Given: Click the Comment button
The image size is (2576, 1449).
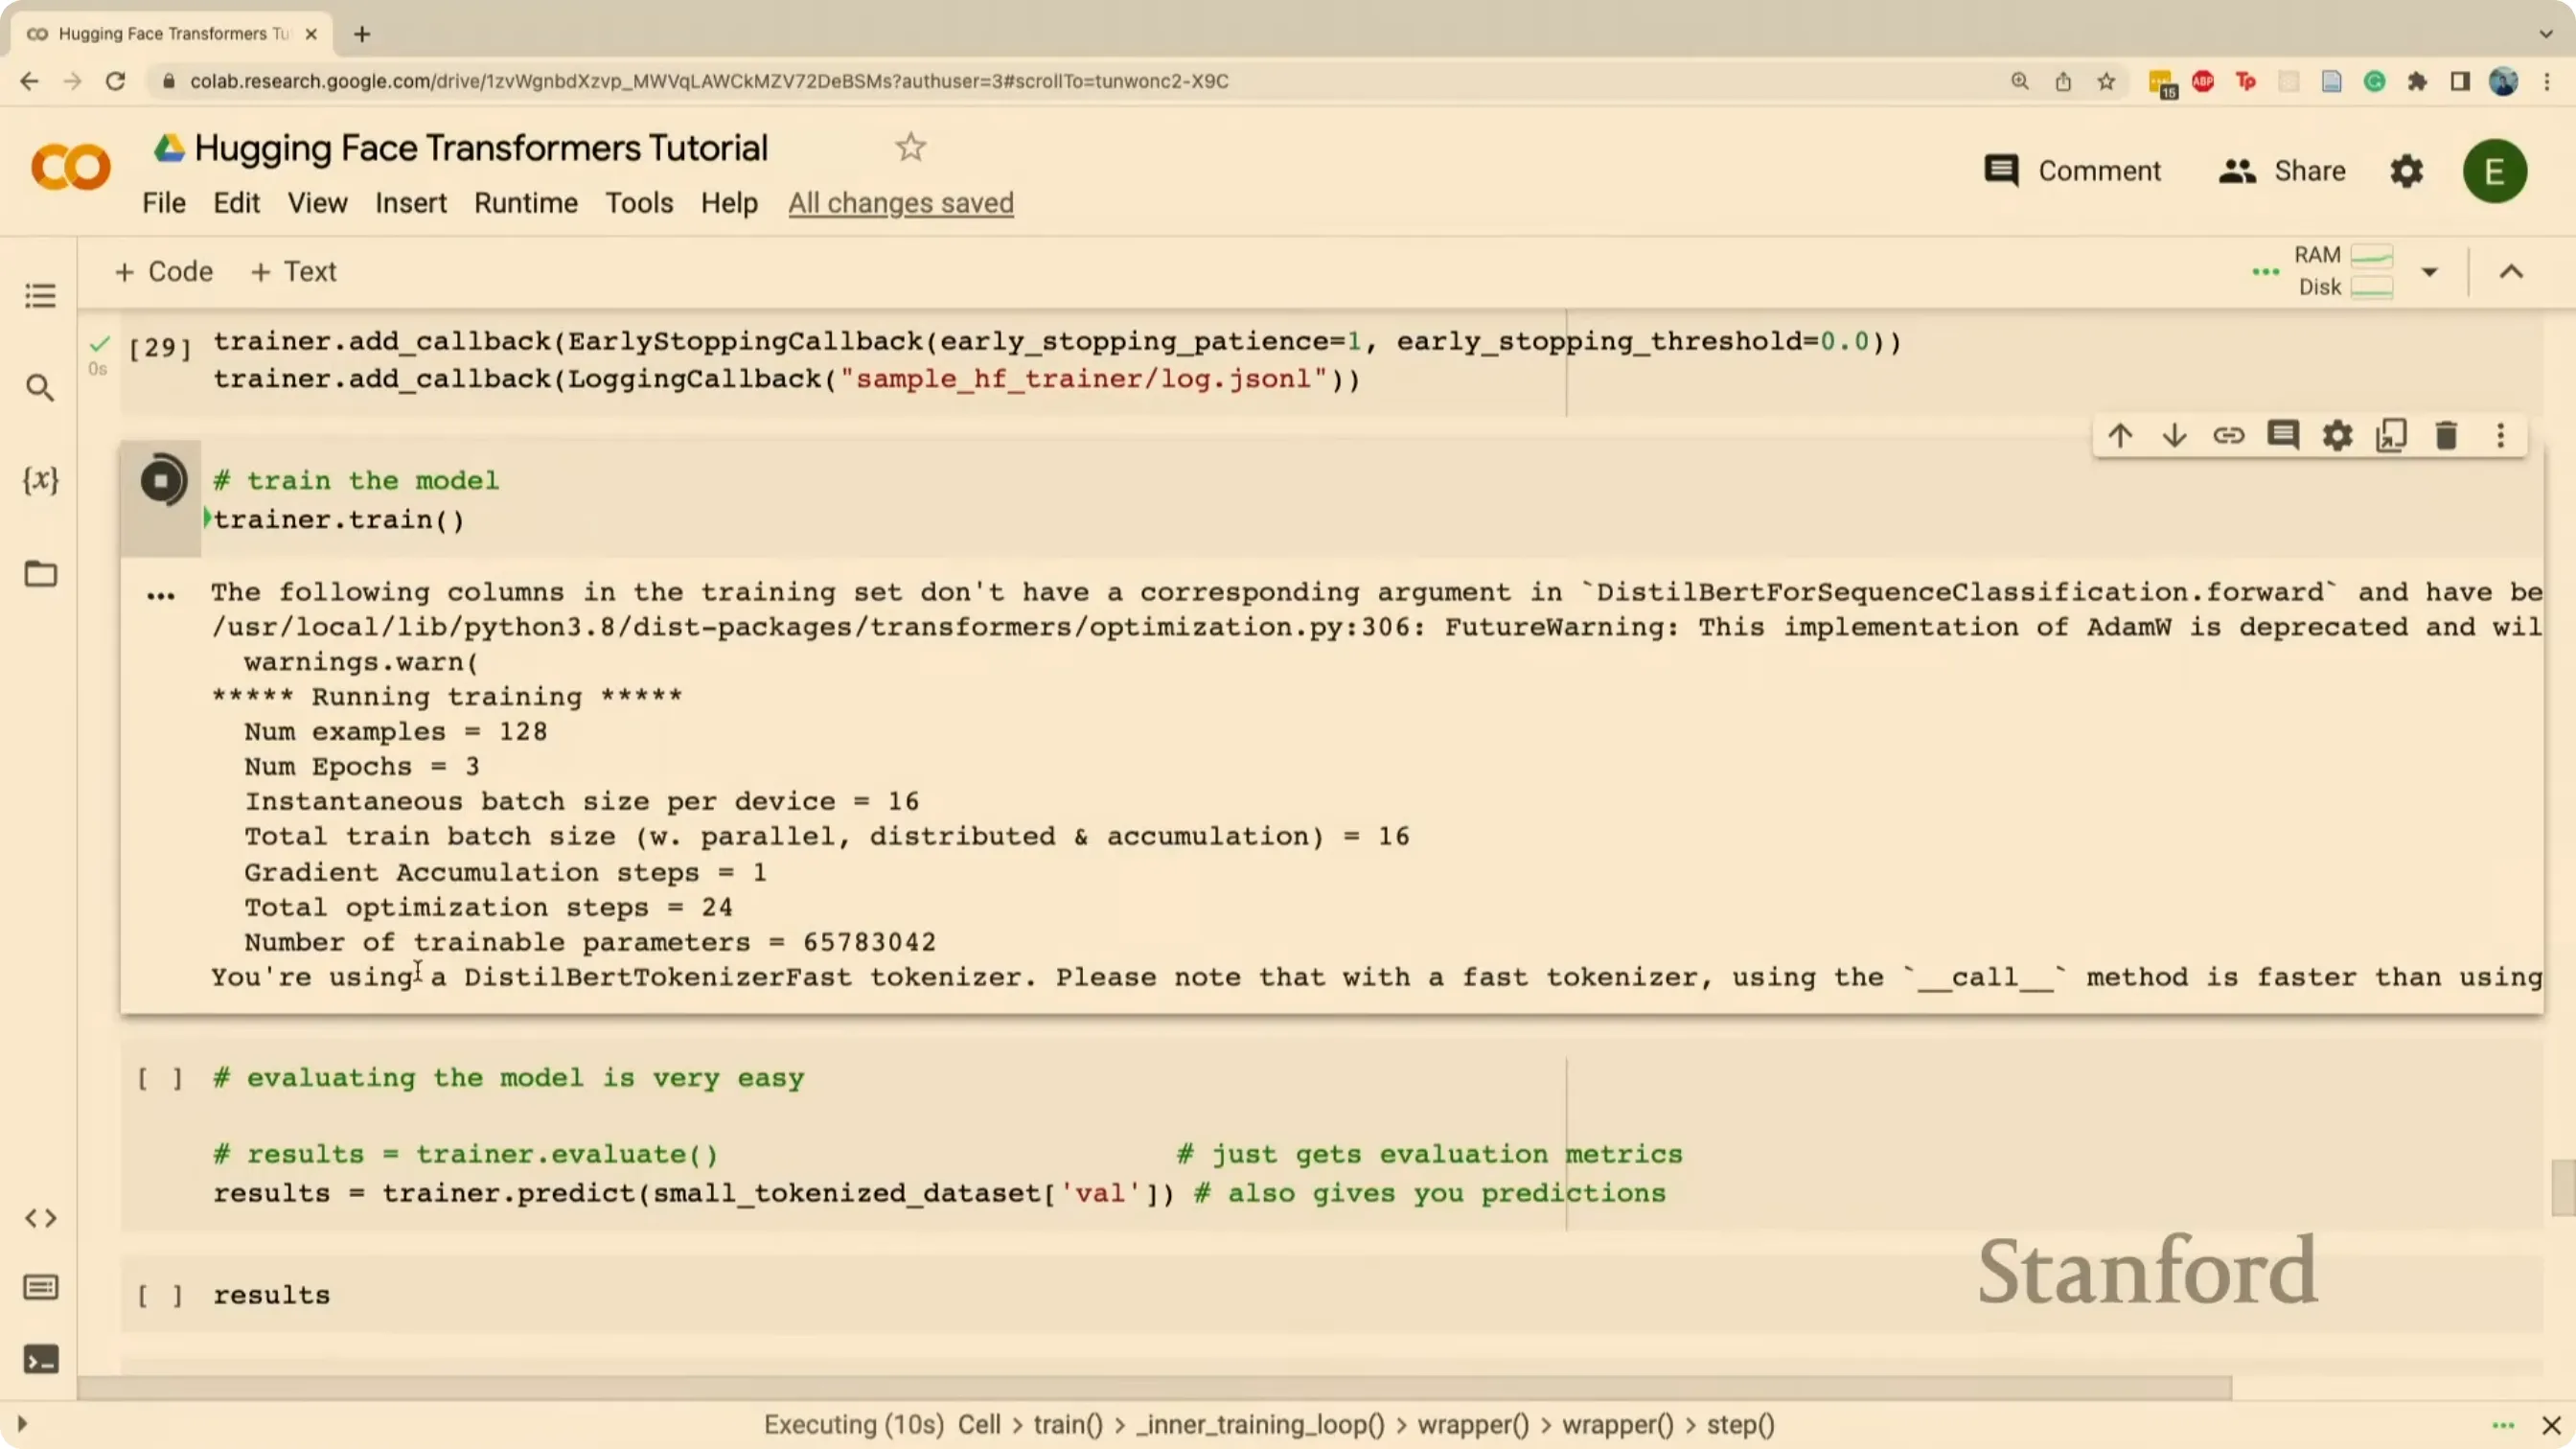Looking at the screenshot, I should 2072,171.
